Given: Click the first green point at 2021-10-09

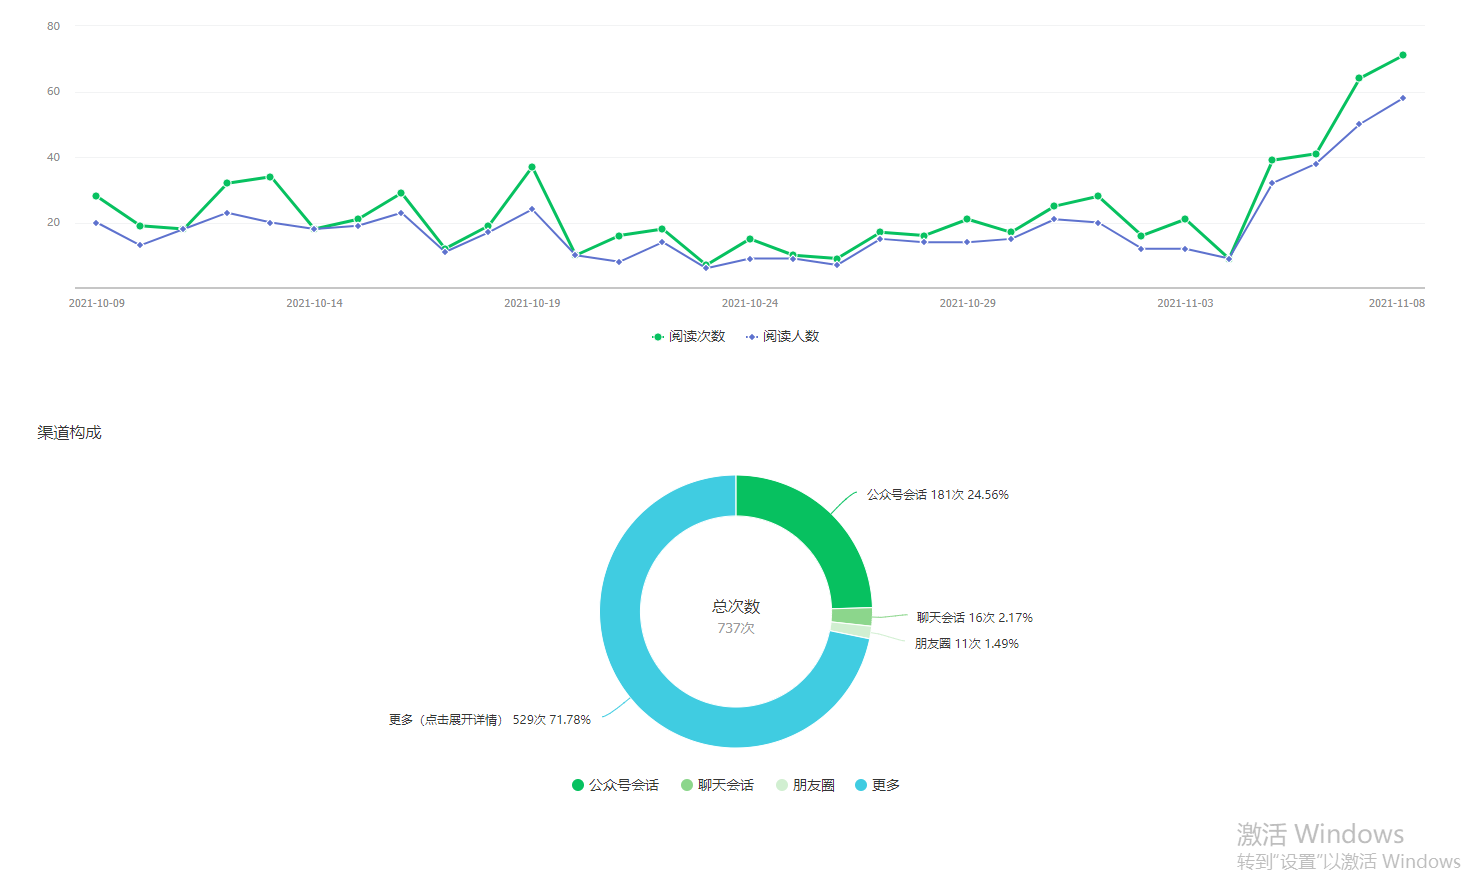Looking at the screenshot, I should (x=96, y=196).
